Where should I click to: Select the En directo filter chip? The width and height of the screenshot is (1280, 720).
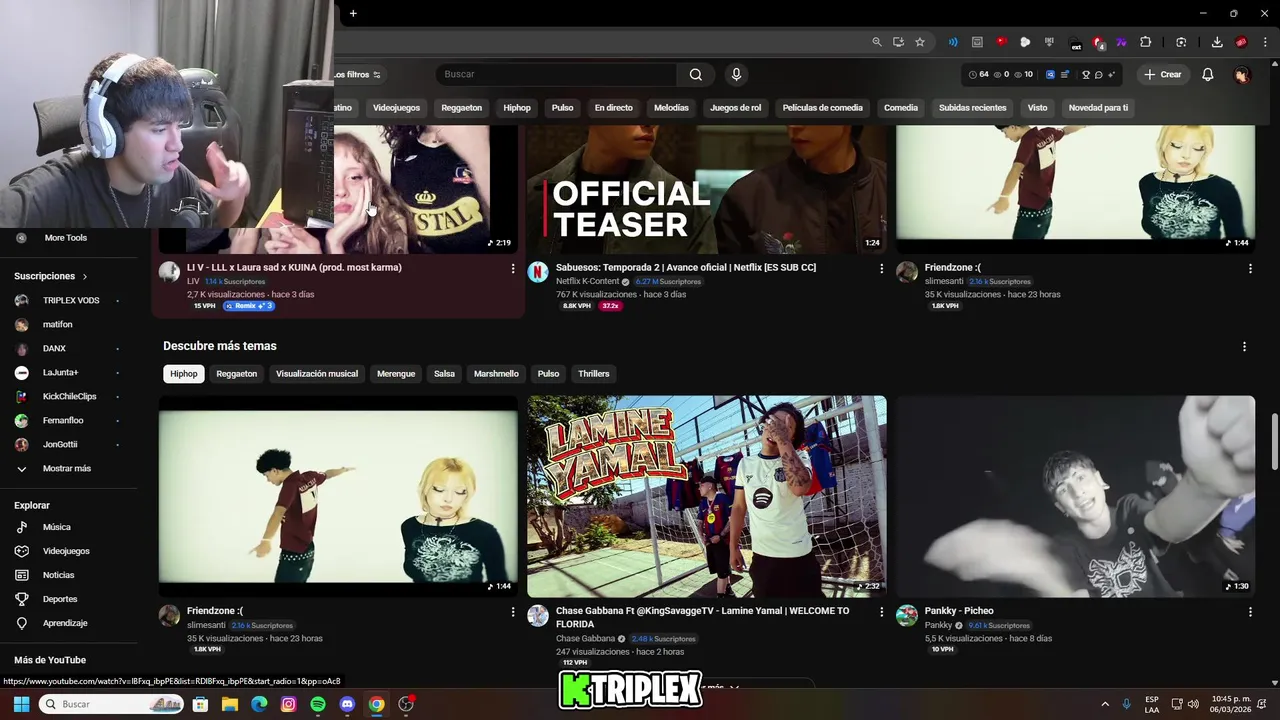pyautogui.click(x=613, y=107)
